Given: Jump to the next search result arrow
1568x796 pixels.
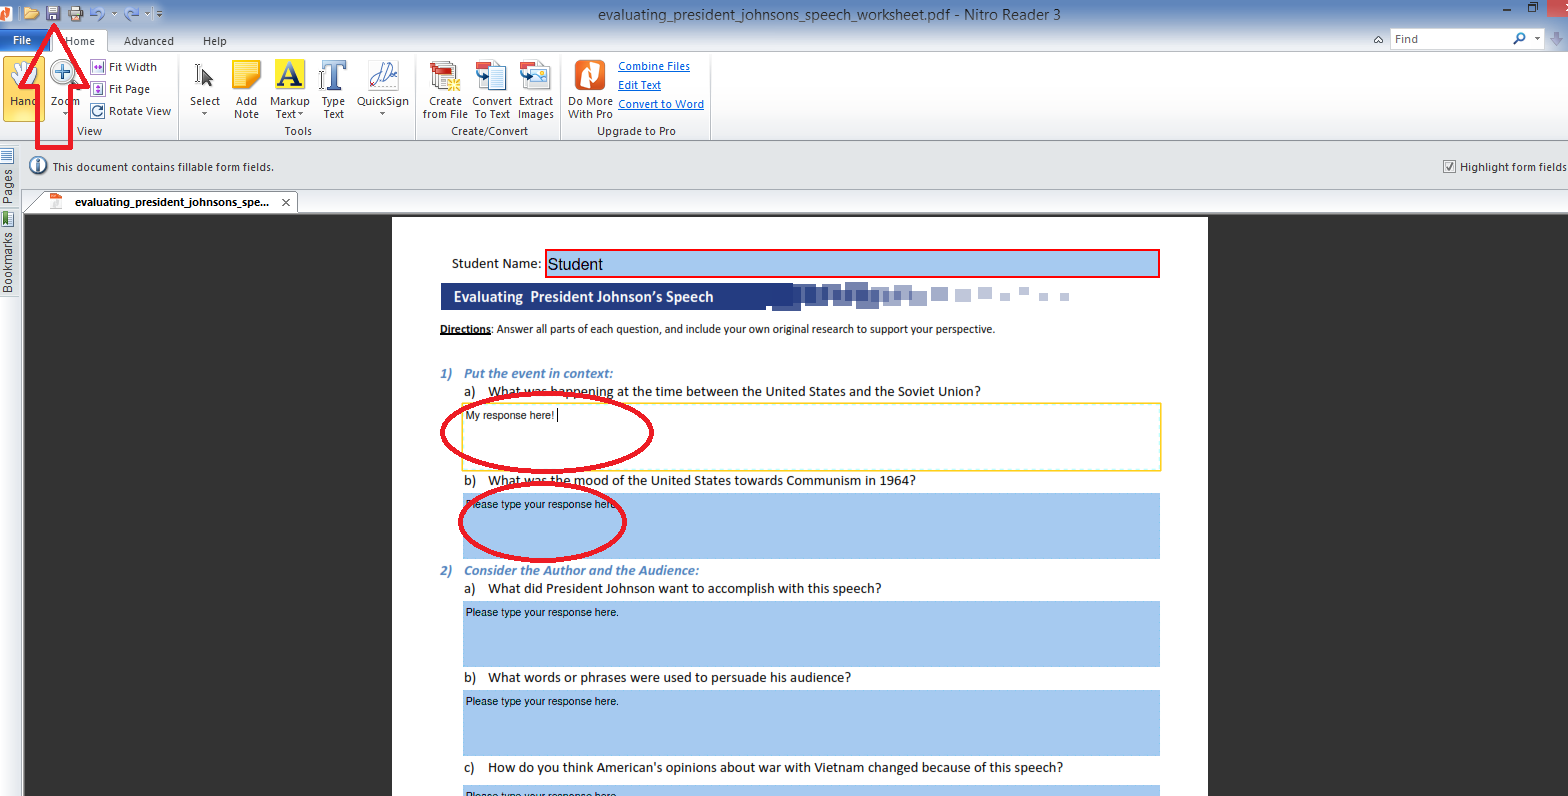Looking at the screenshot, I should (1556, 39).
